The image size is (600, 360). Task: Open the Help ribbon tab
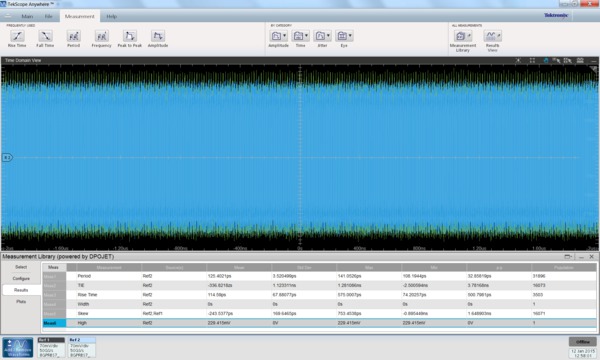point(111,16)
